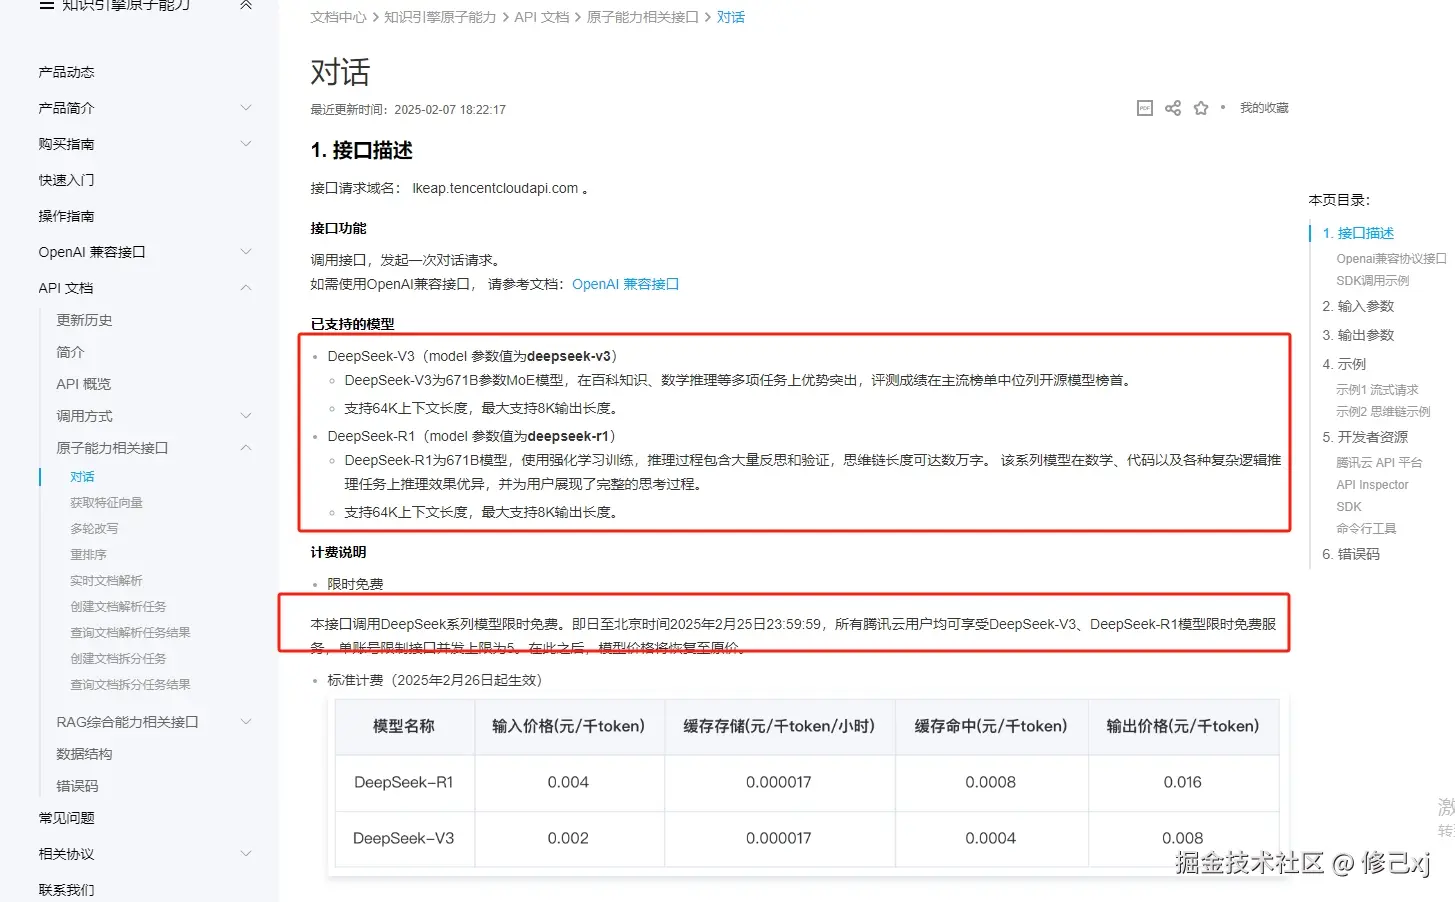Select 错误码 in sidebar tree
The height and width of the screenshot is (902, 1455).
77,786
